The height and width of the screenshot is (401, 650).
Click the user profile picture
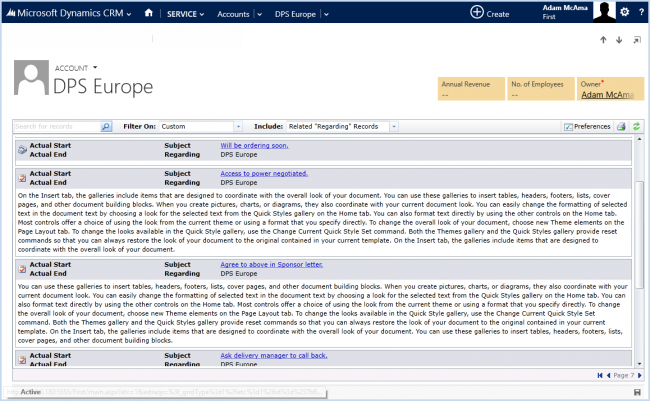click(x=604, y=12)
